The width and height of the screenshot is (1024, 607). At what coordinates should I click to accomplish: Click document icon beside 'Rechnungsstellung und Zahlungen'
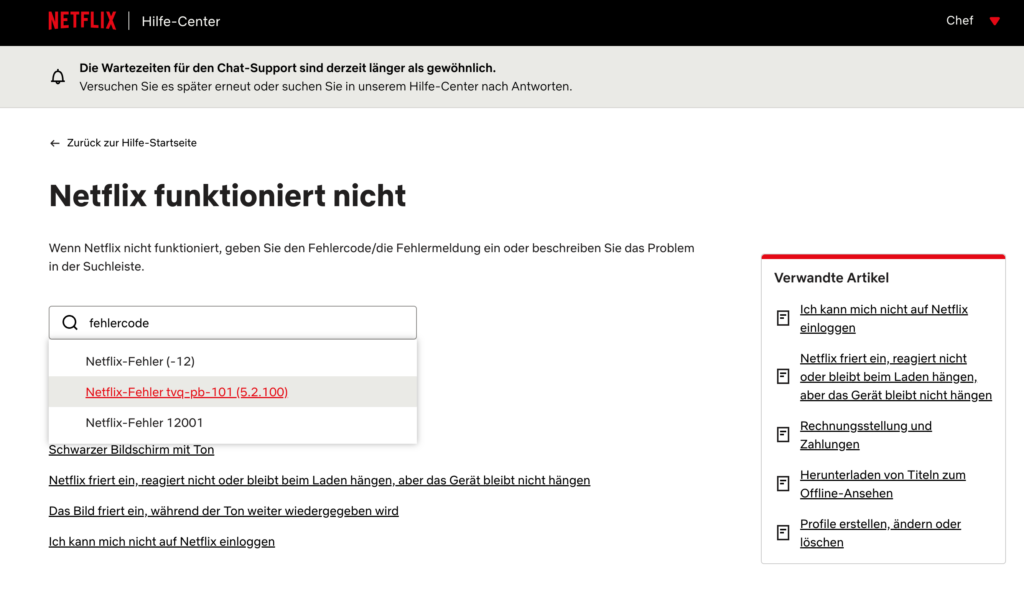pos(783,435)
